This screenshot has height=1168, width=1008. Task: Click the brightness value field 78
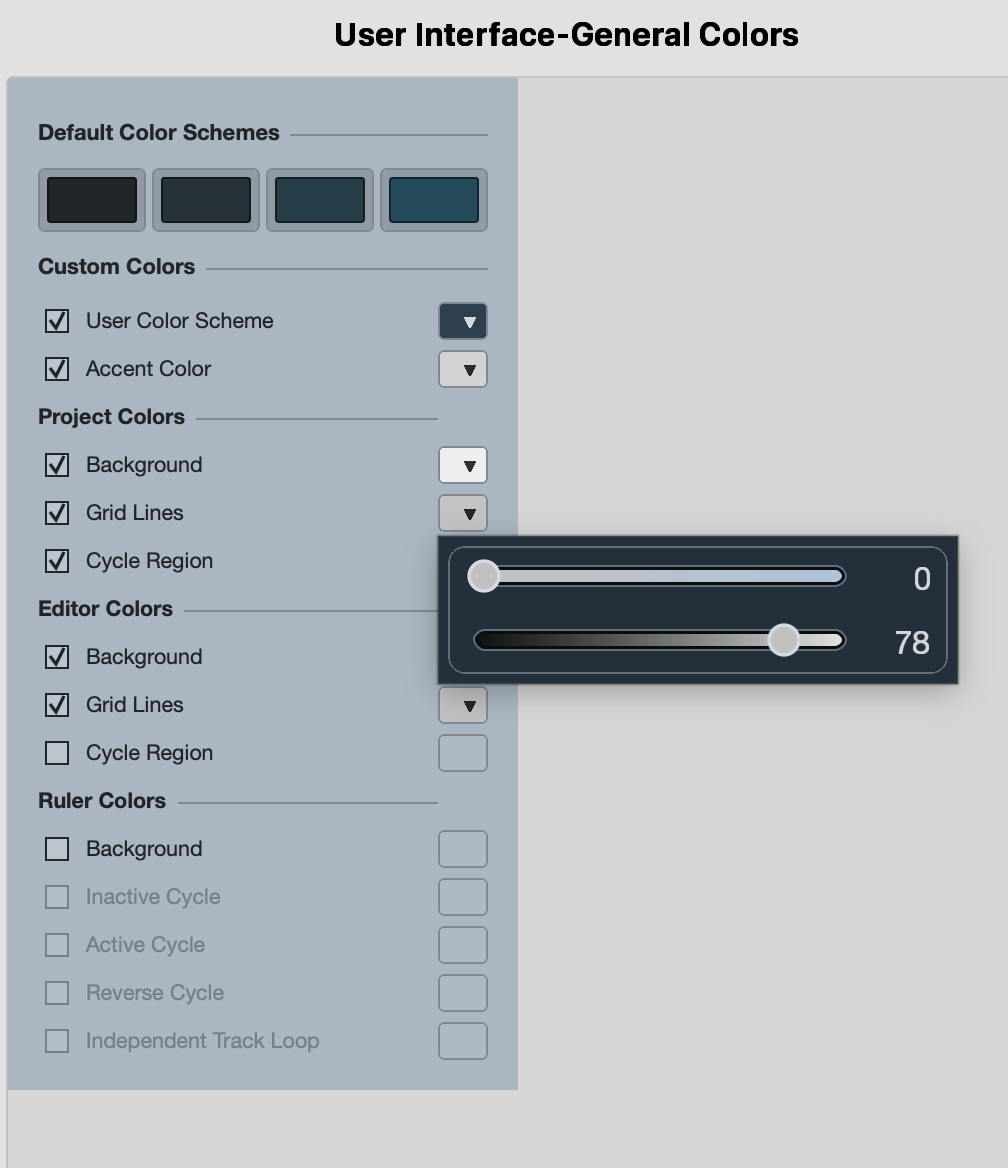click(912, 643)
